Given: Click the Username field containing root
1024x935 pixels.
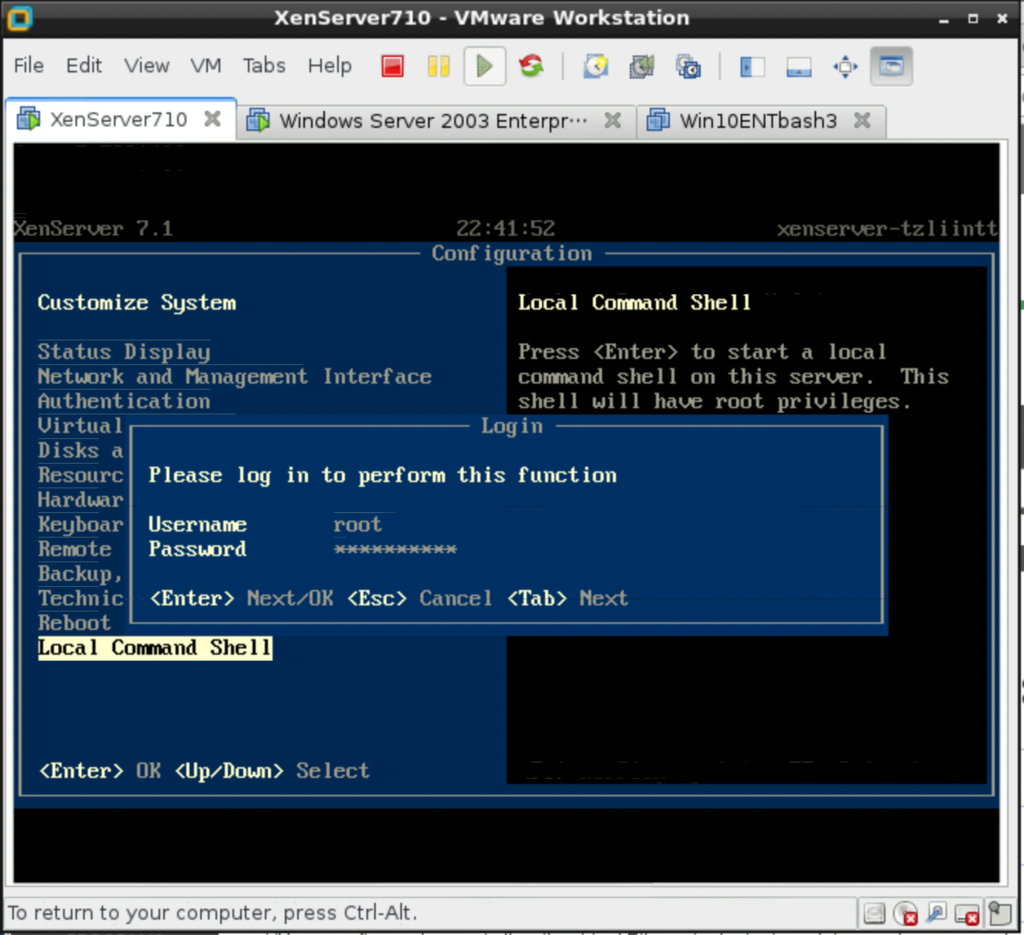Looking at the screenshot, I should 357,524.
